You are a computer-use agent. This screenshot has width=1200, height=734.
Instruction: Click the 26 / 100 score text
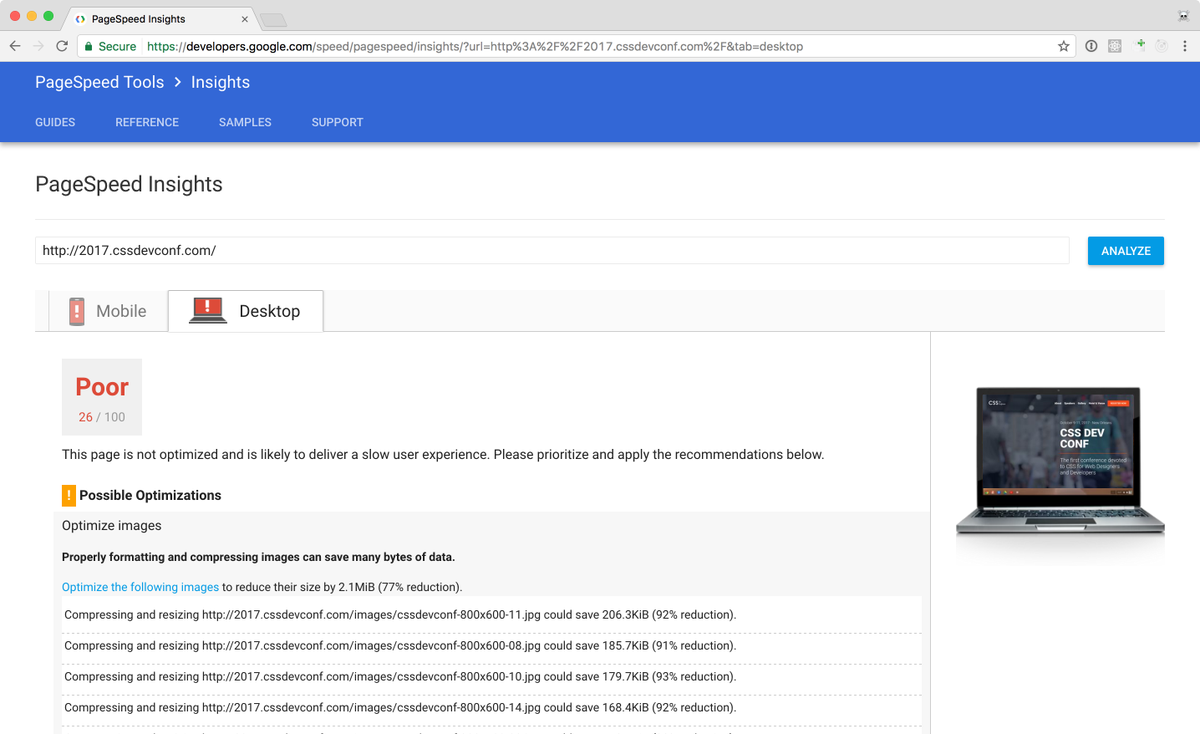[x=102, y=417]
